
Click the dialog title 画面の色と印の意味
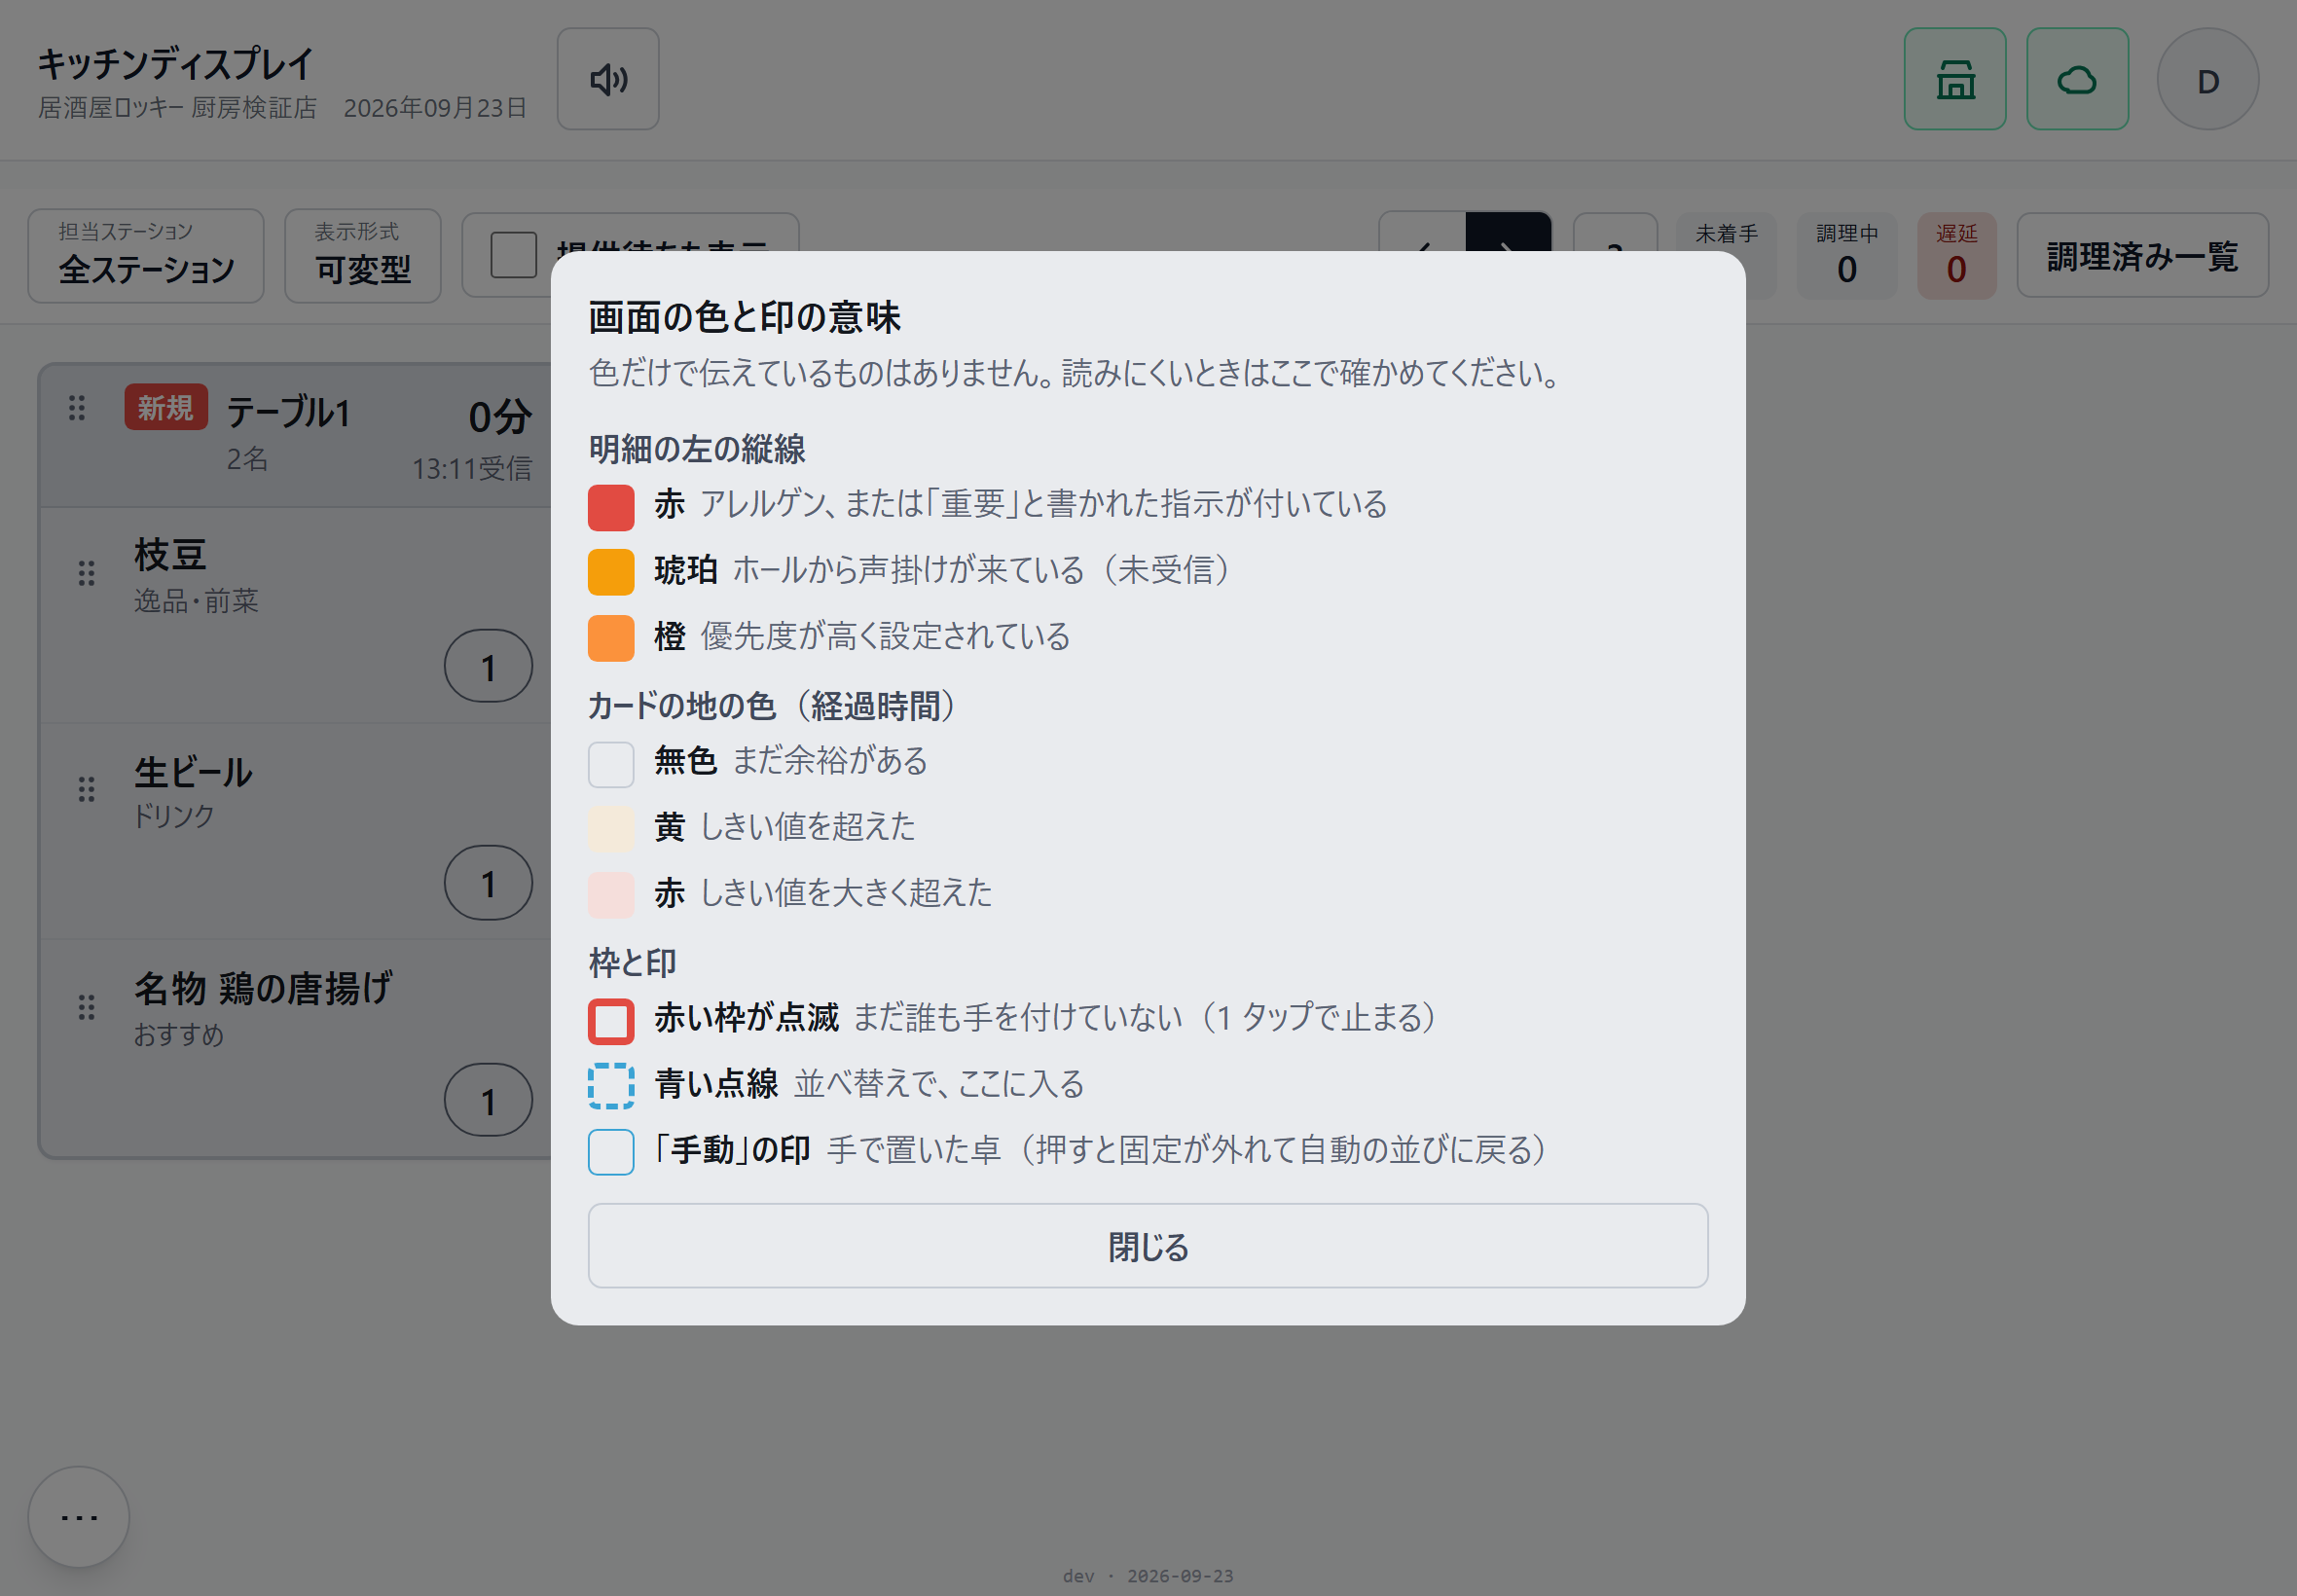[745, 317]
